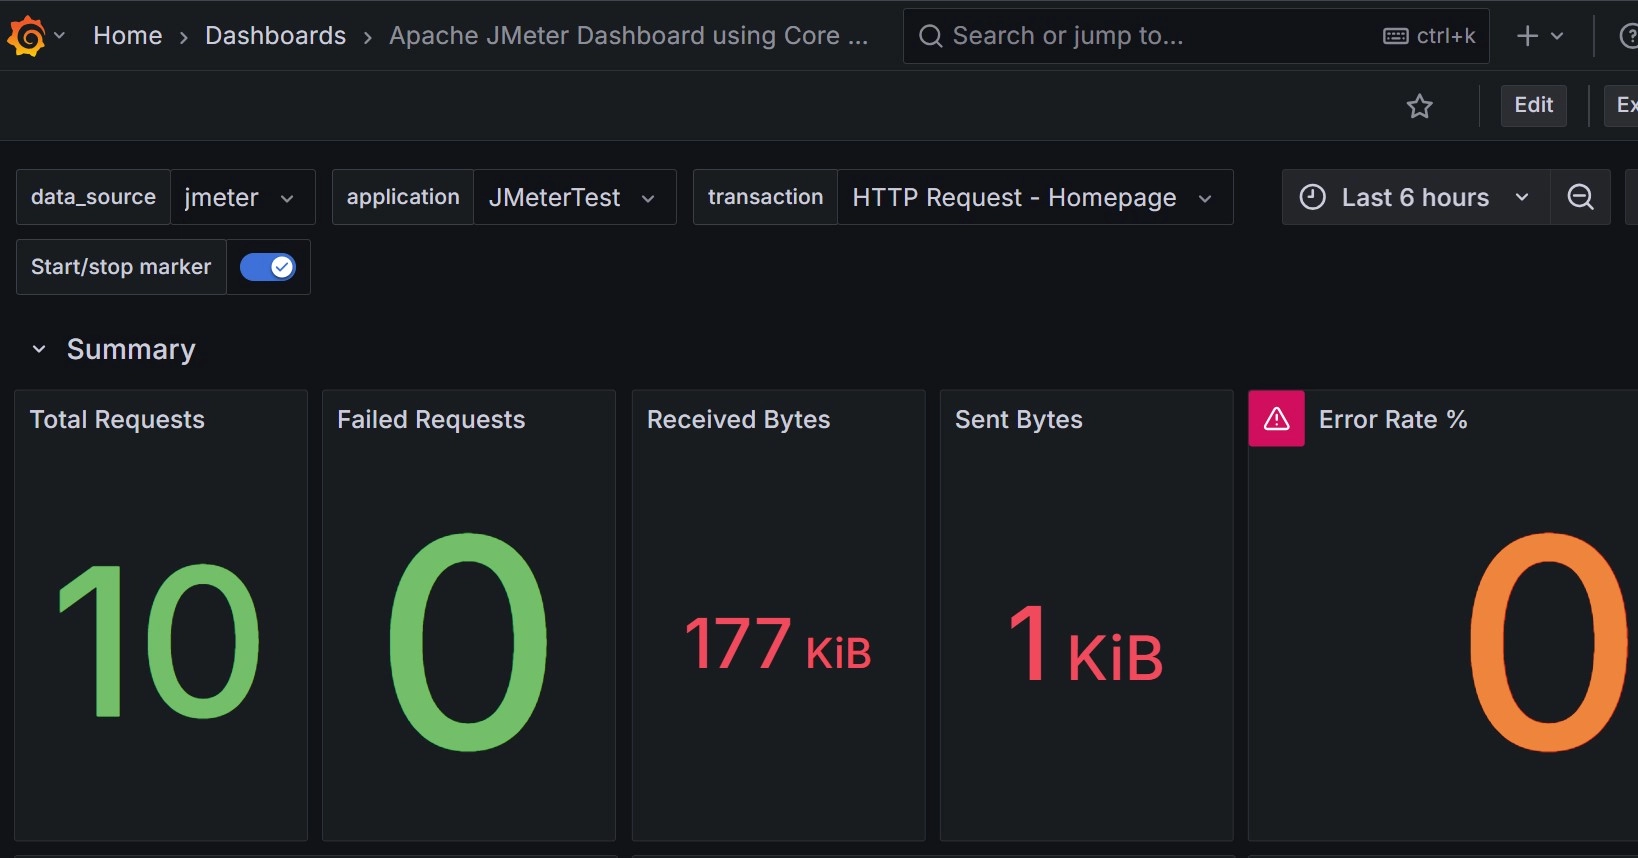Click the Edit dashboard button
The image size is (1638, 858).
coord(1533,105)
